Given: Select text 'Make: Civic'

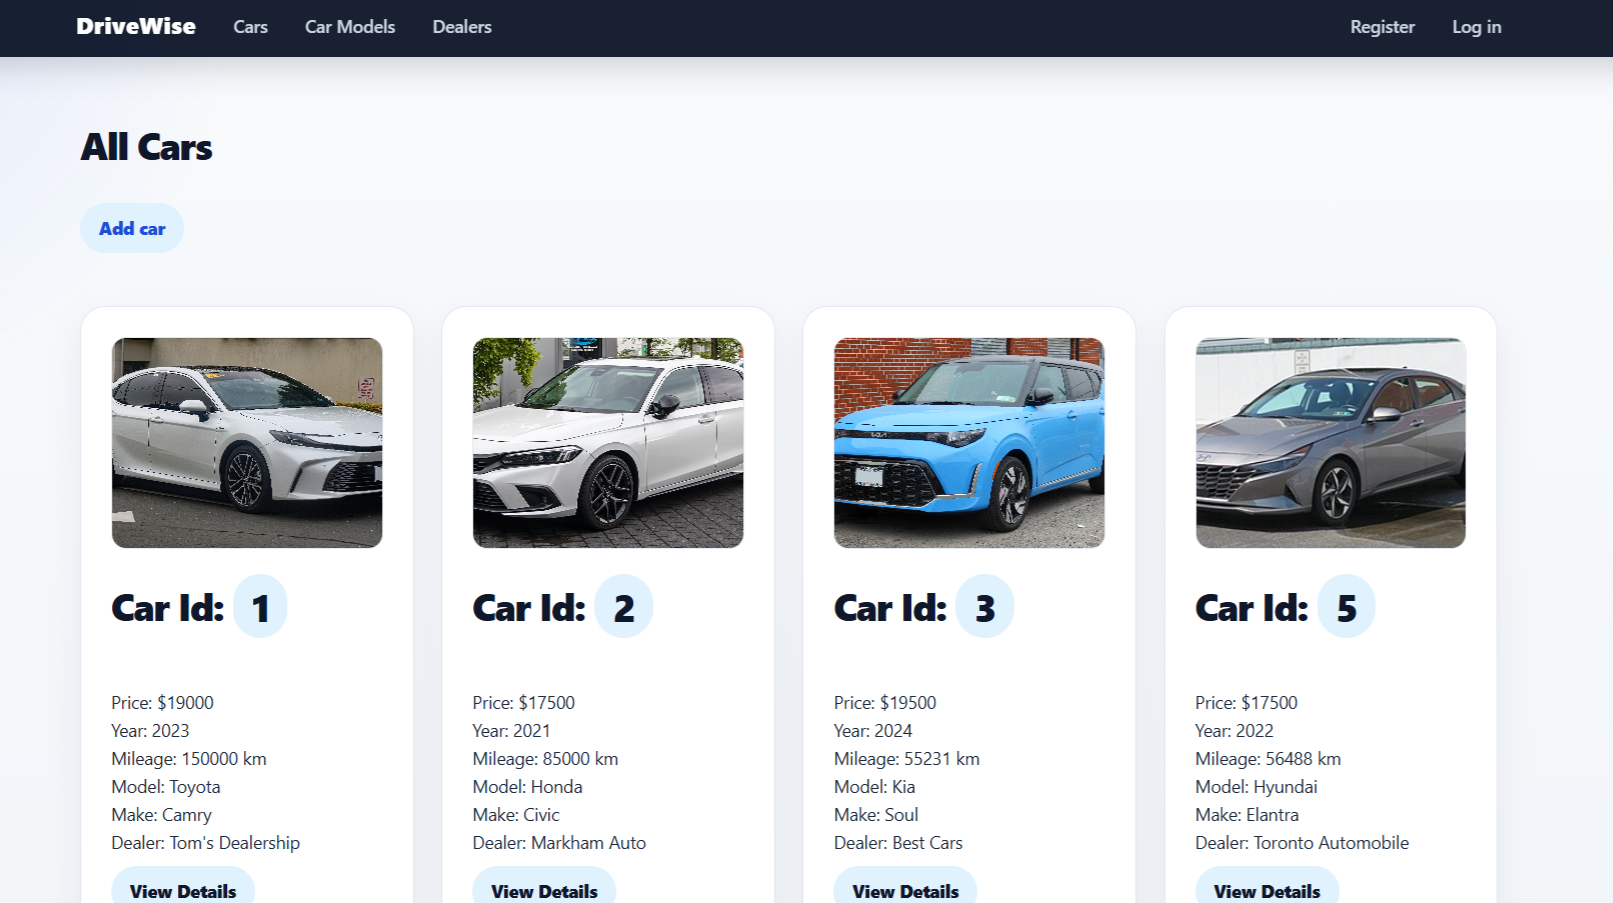Looking at the screenshot, I should (516, 815).
